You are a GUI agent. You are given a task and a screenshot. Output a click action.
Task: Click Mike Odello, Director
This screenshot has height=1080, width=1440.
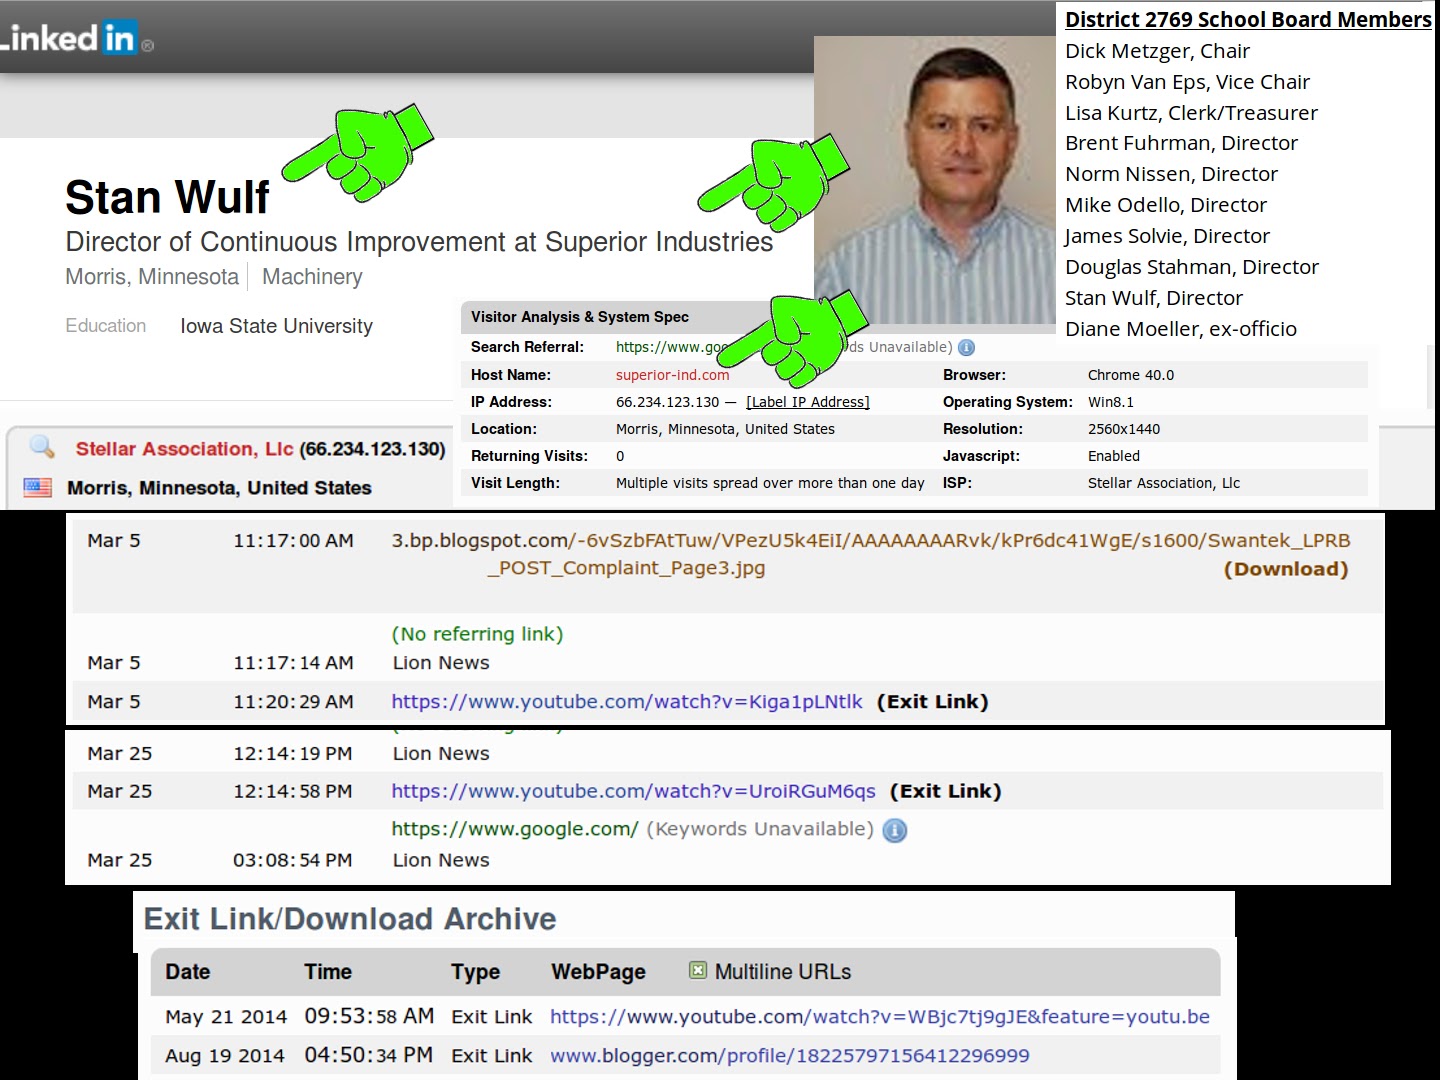pos(1166,205)
